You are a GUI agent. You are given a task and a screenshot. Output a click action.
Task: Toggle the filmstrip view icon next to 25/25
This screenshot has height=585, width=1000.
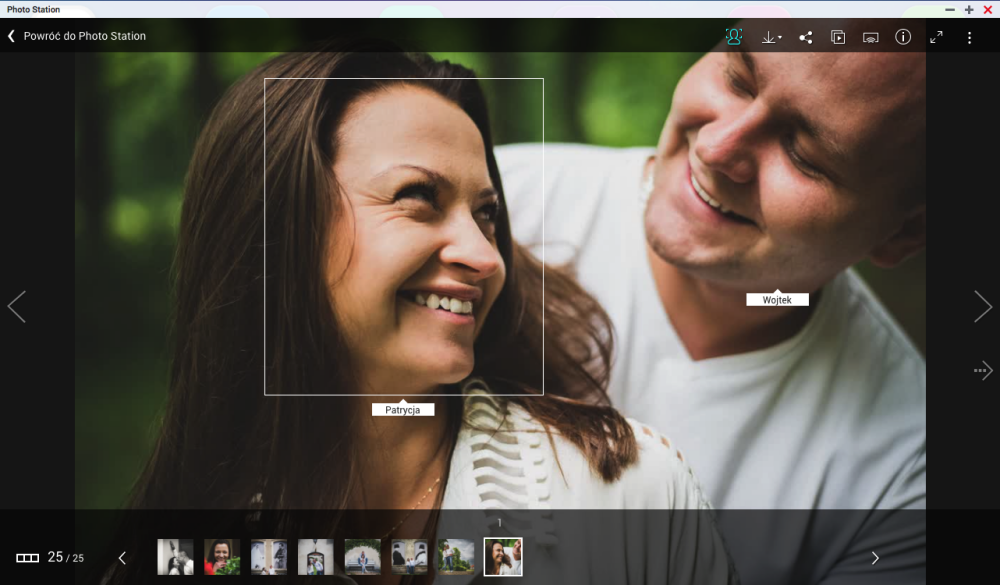pos(27,558)
